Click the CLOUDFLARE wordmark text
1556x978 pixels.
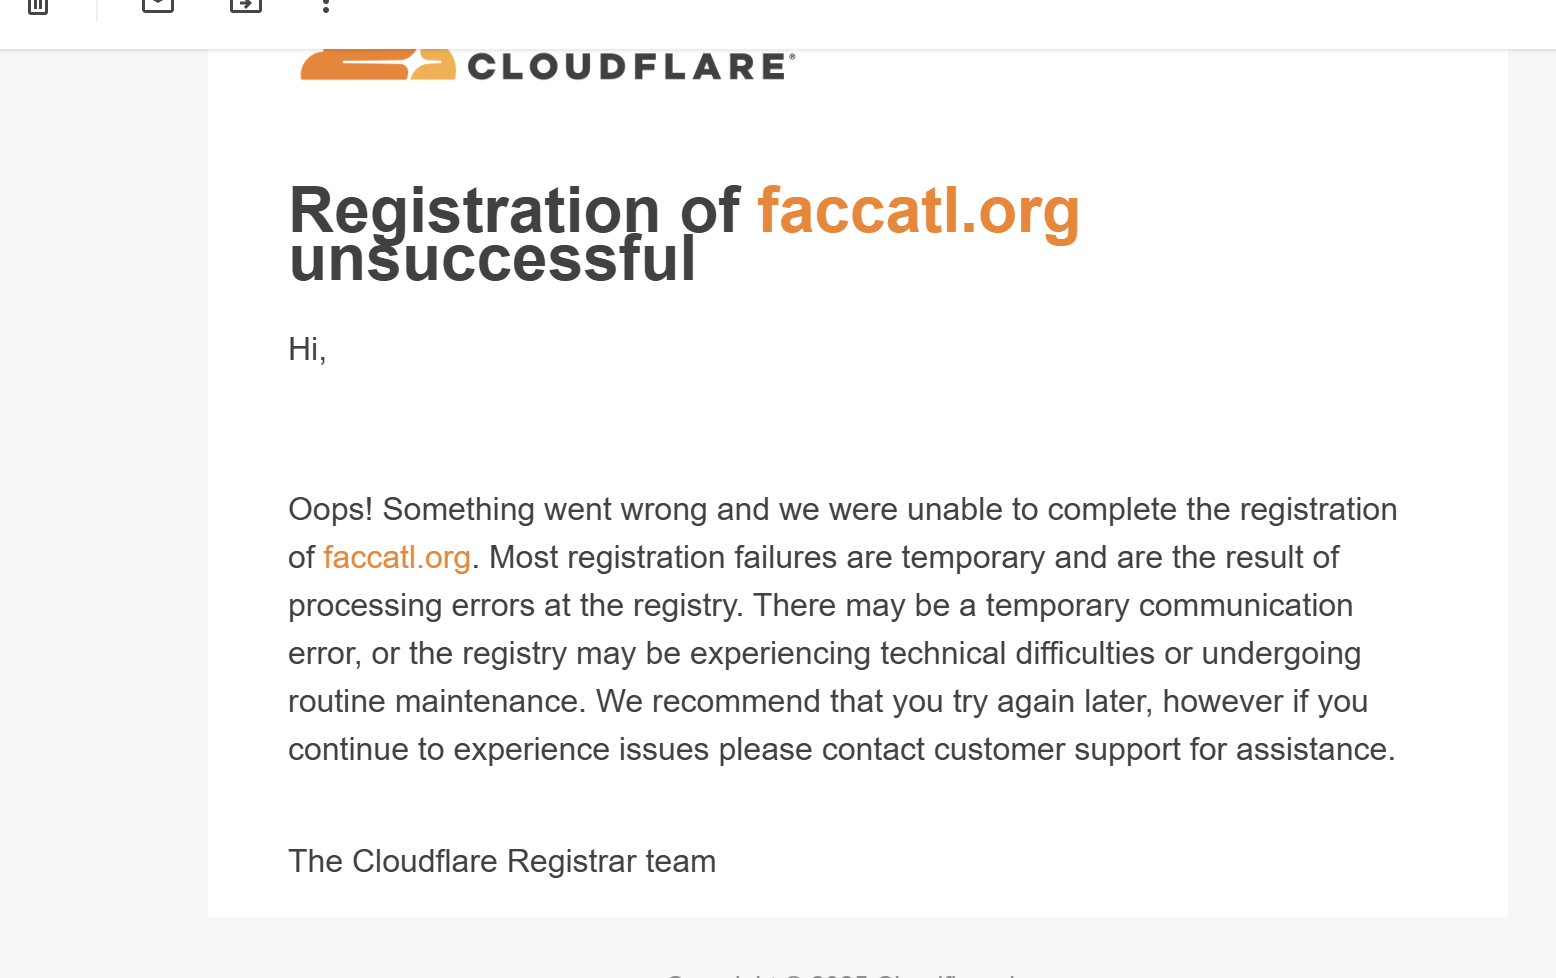pos(630,67)
